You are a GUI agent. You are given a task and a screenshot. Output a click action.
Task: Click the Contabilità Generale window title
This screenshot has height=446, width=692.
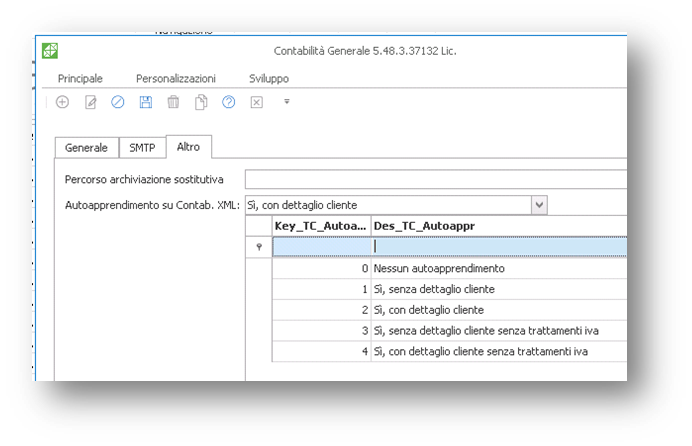[x=365, y=51]
